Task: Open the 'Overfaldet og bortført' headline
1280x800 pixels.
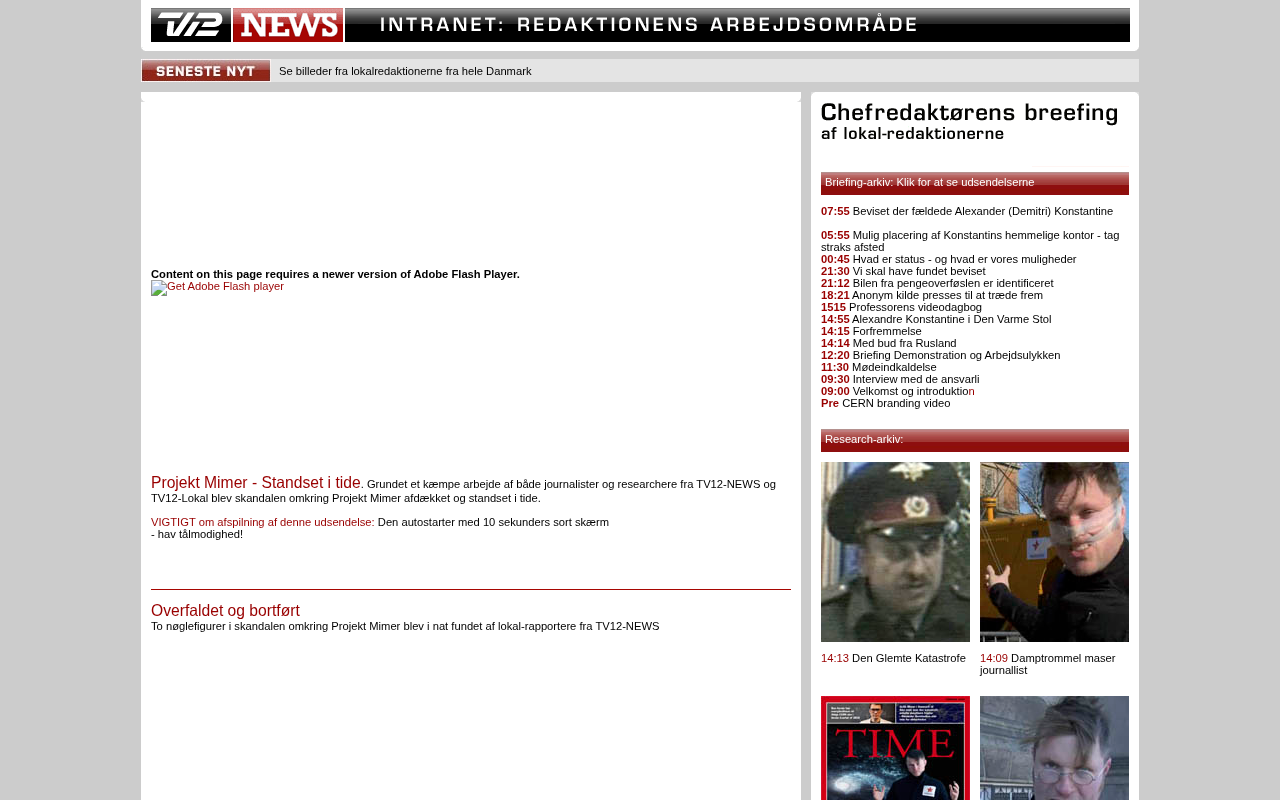Action: click(225, 611)
